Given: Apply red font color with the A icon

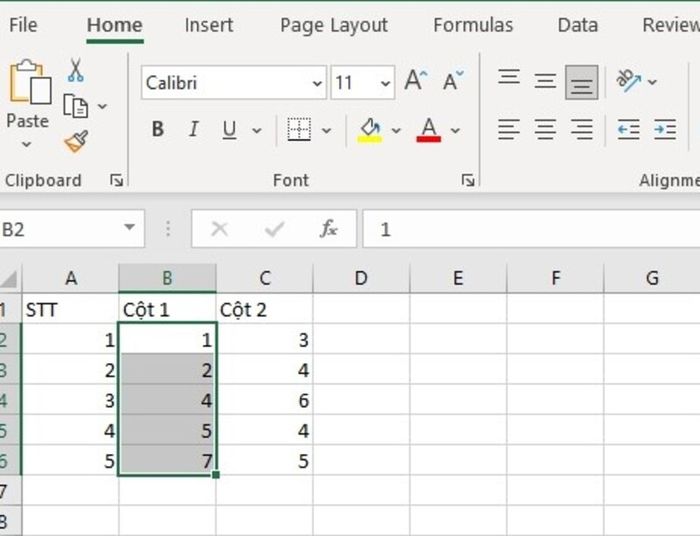Looking at the screenshot, I should (429, 130).
